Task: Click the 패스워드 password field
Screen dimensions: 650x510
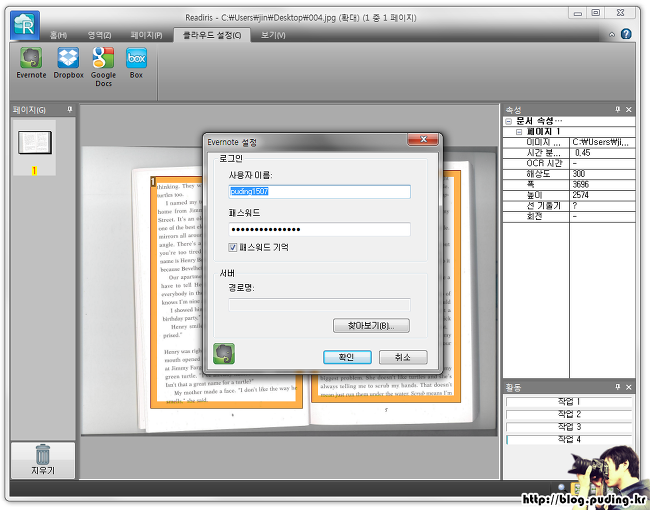Action: [x=319, y=229]
